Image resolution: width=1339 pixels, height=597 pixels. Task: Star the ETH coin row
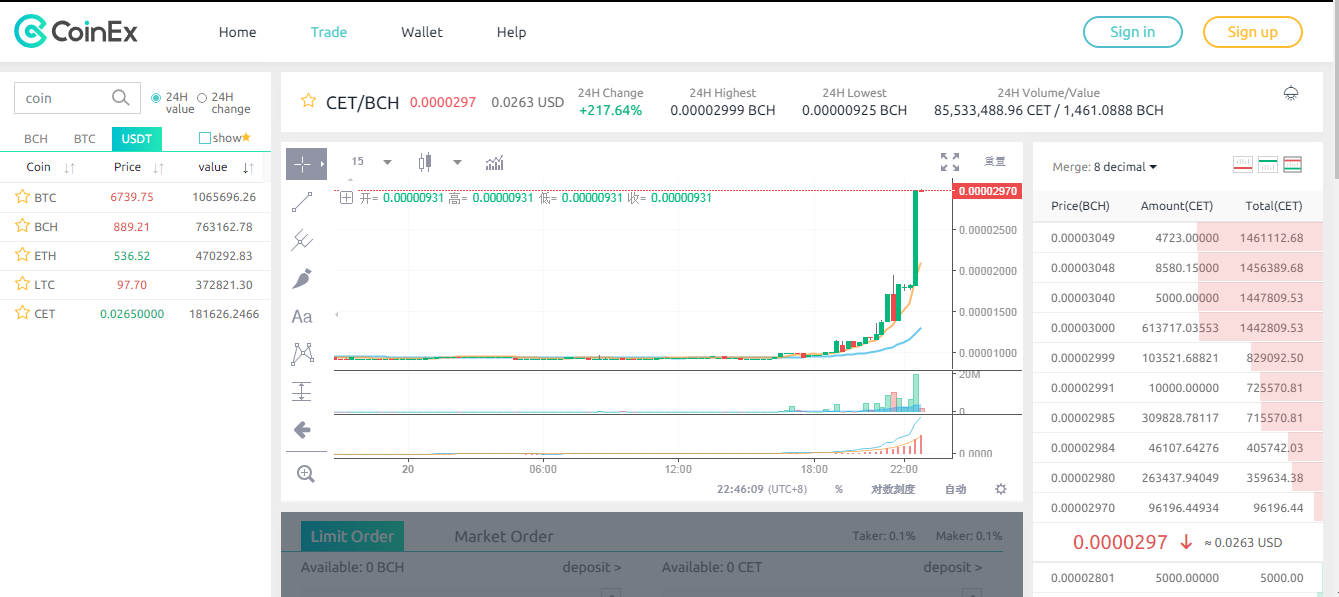coord(22,255)
